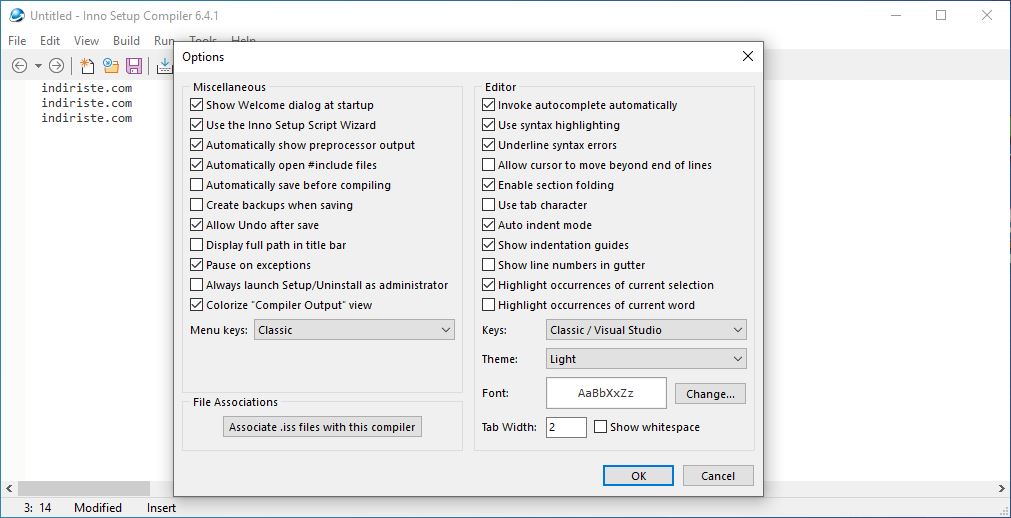Click the AaBbXxZz font preview box
This screenshot has height=518, width=1011.
[606, 393]
